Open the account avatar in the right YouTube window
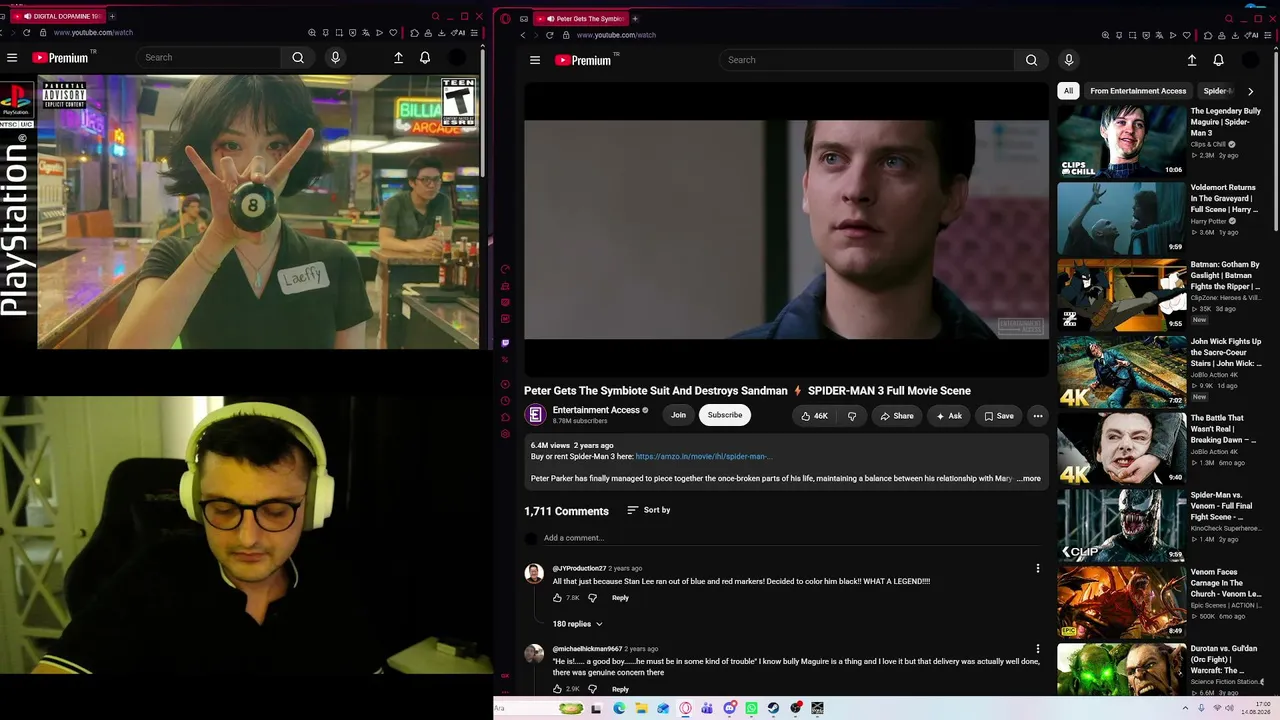Viewport: 1280px width, 720px height. [x=1250, y=60]
